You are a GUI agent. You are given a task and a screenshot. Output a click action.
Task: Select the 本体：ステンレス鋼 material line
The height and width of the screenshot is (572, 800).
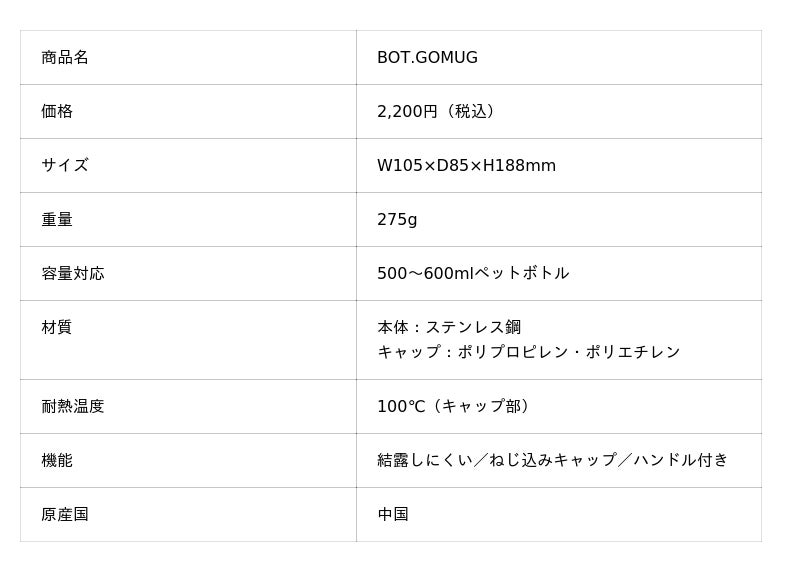click(x=449, y=328)
